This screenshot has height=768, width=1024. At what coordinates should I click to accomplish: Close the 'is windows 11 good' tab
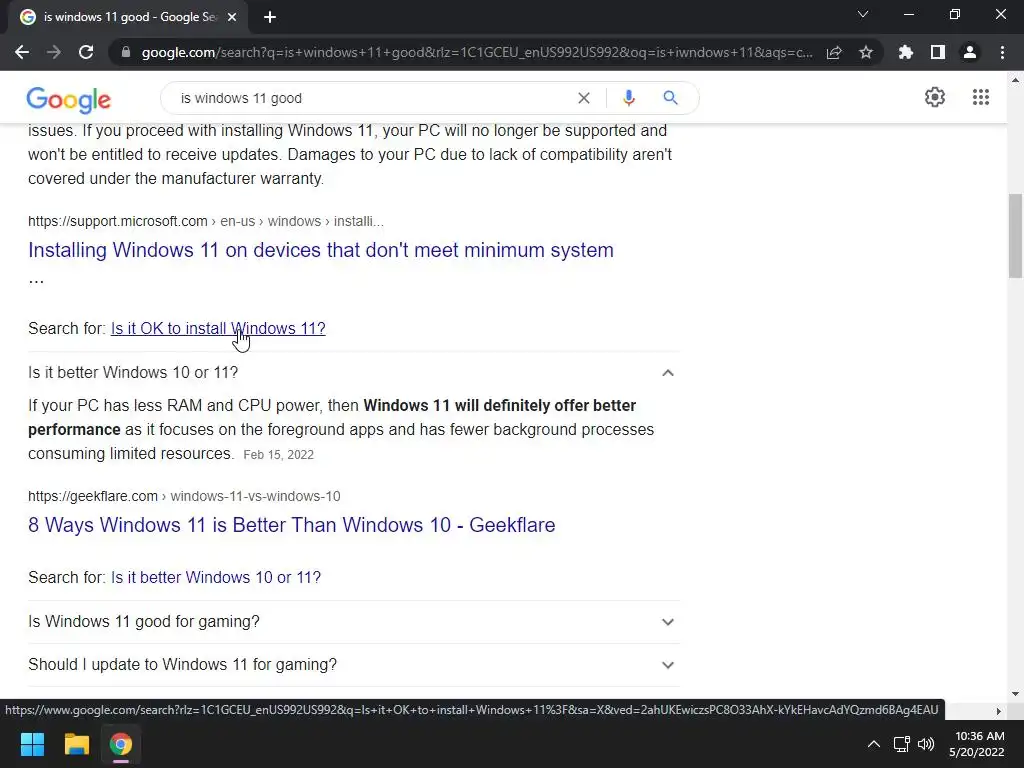pyautogui.click(x=232, y=18)
